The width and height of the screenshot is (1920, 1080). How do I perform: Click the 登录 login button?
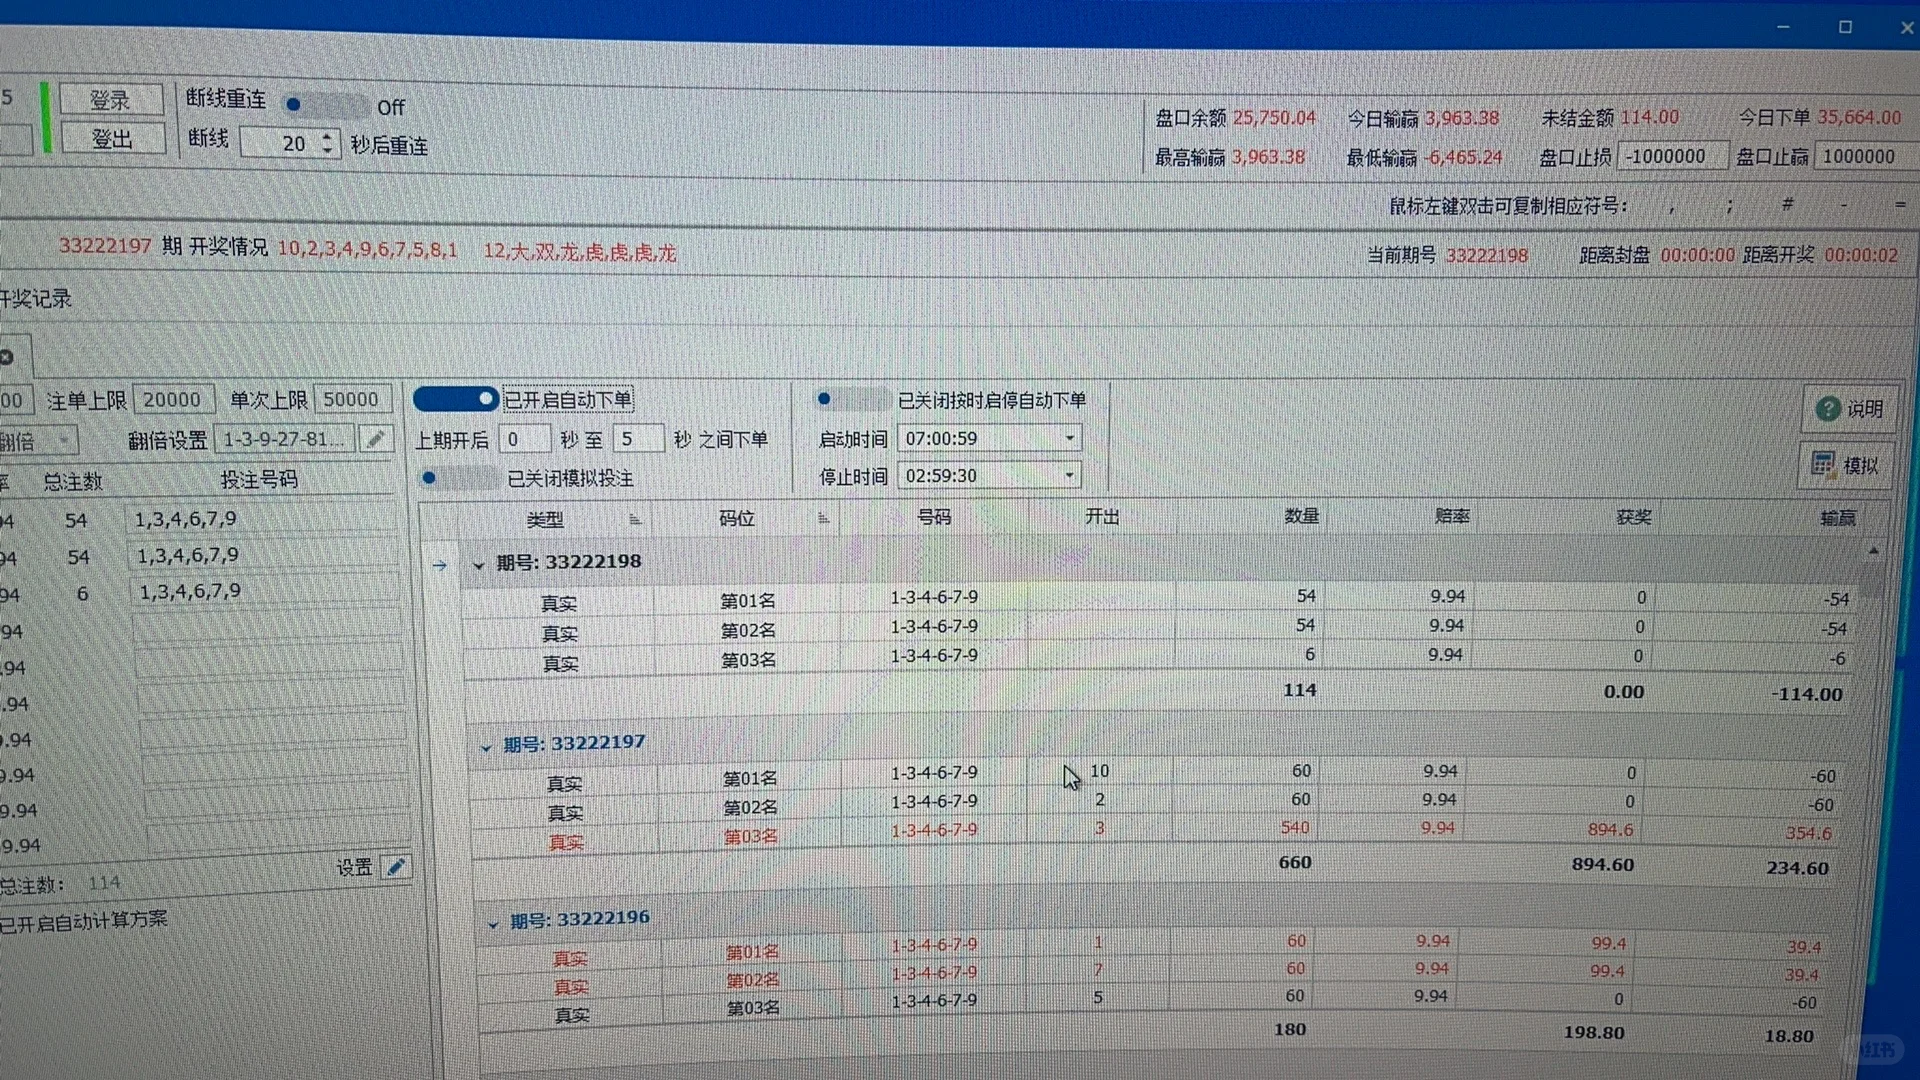[x=111, y=99]
